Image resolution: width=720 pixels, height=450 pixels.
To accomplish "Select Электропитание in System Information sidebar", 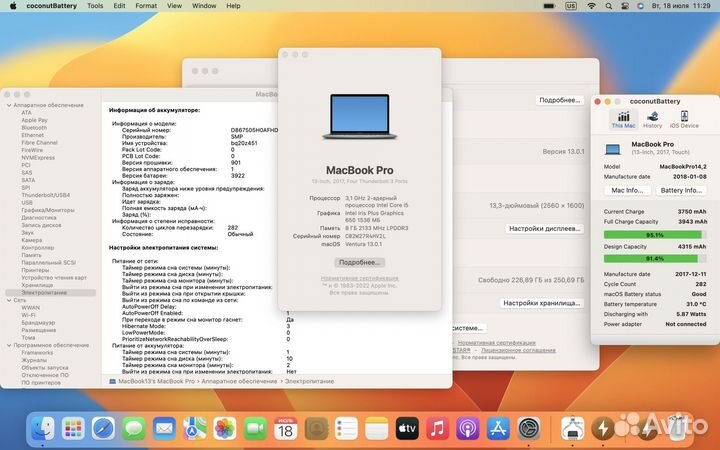I will pos(51,292).
